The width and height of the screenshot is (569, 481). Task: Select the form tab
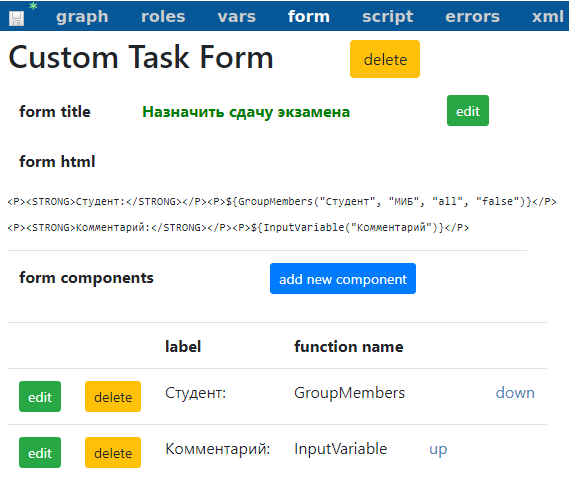(309, 17)
